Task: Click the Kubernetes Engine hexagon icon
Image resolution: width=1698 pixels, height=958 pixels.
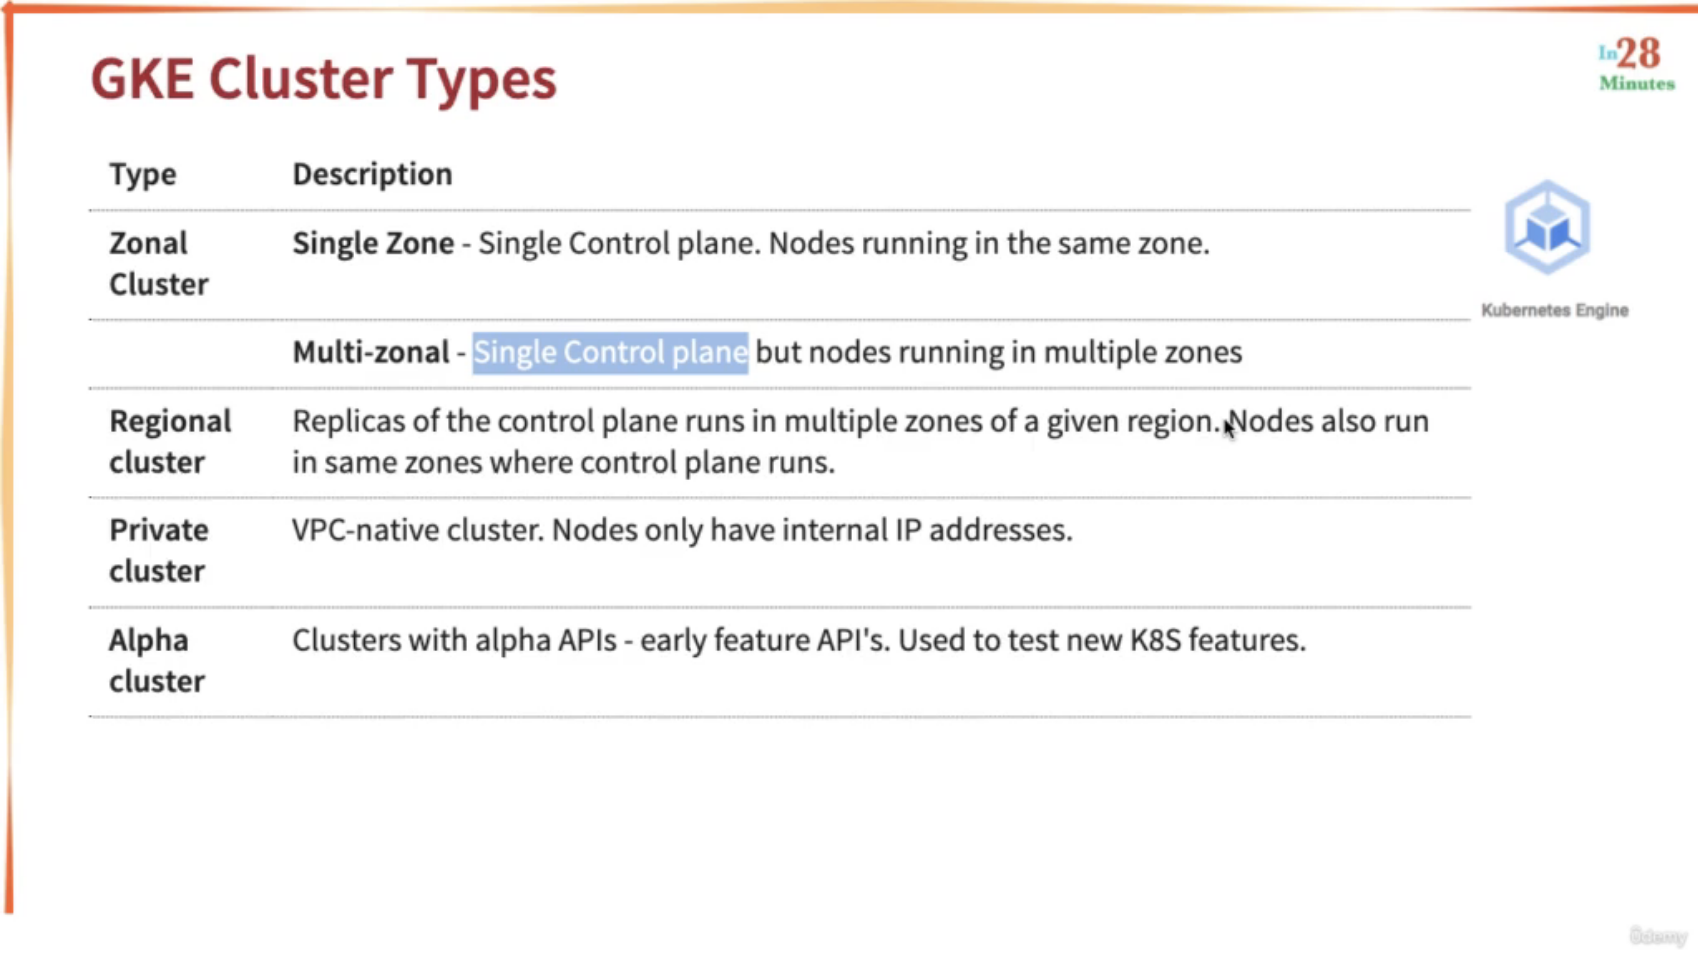Action: click(x=1547, y=227)
